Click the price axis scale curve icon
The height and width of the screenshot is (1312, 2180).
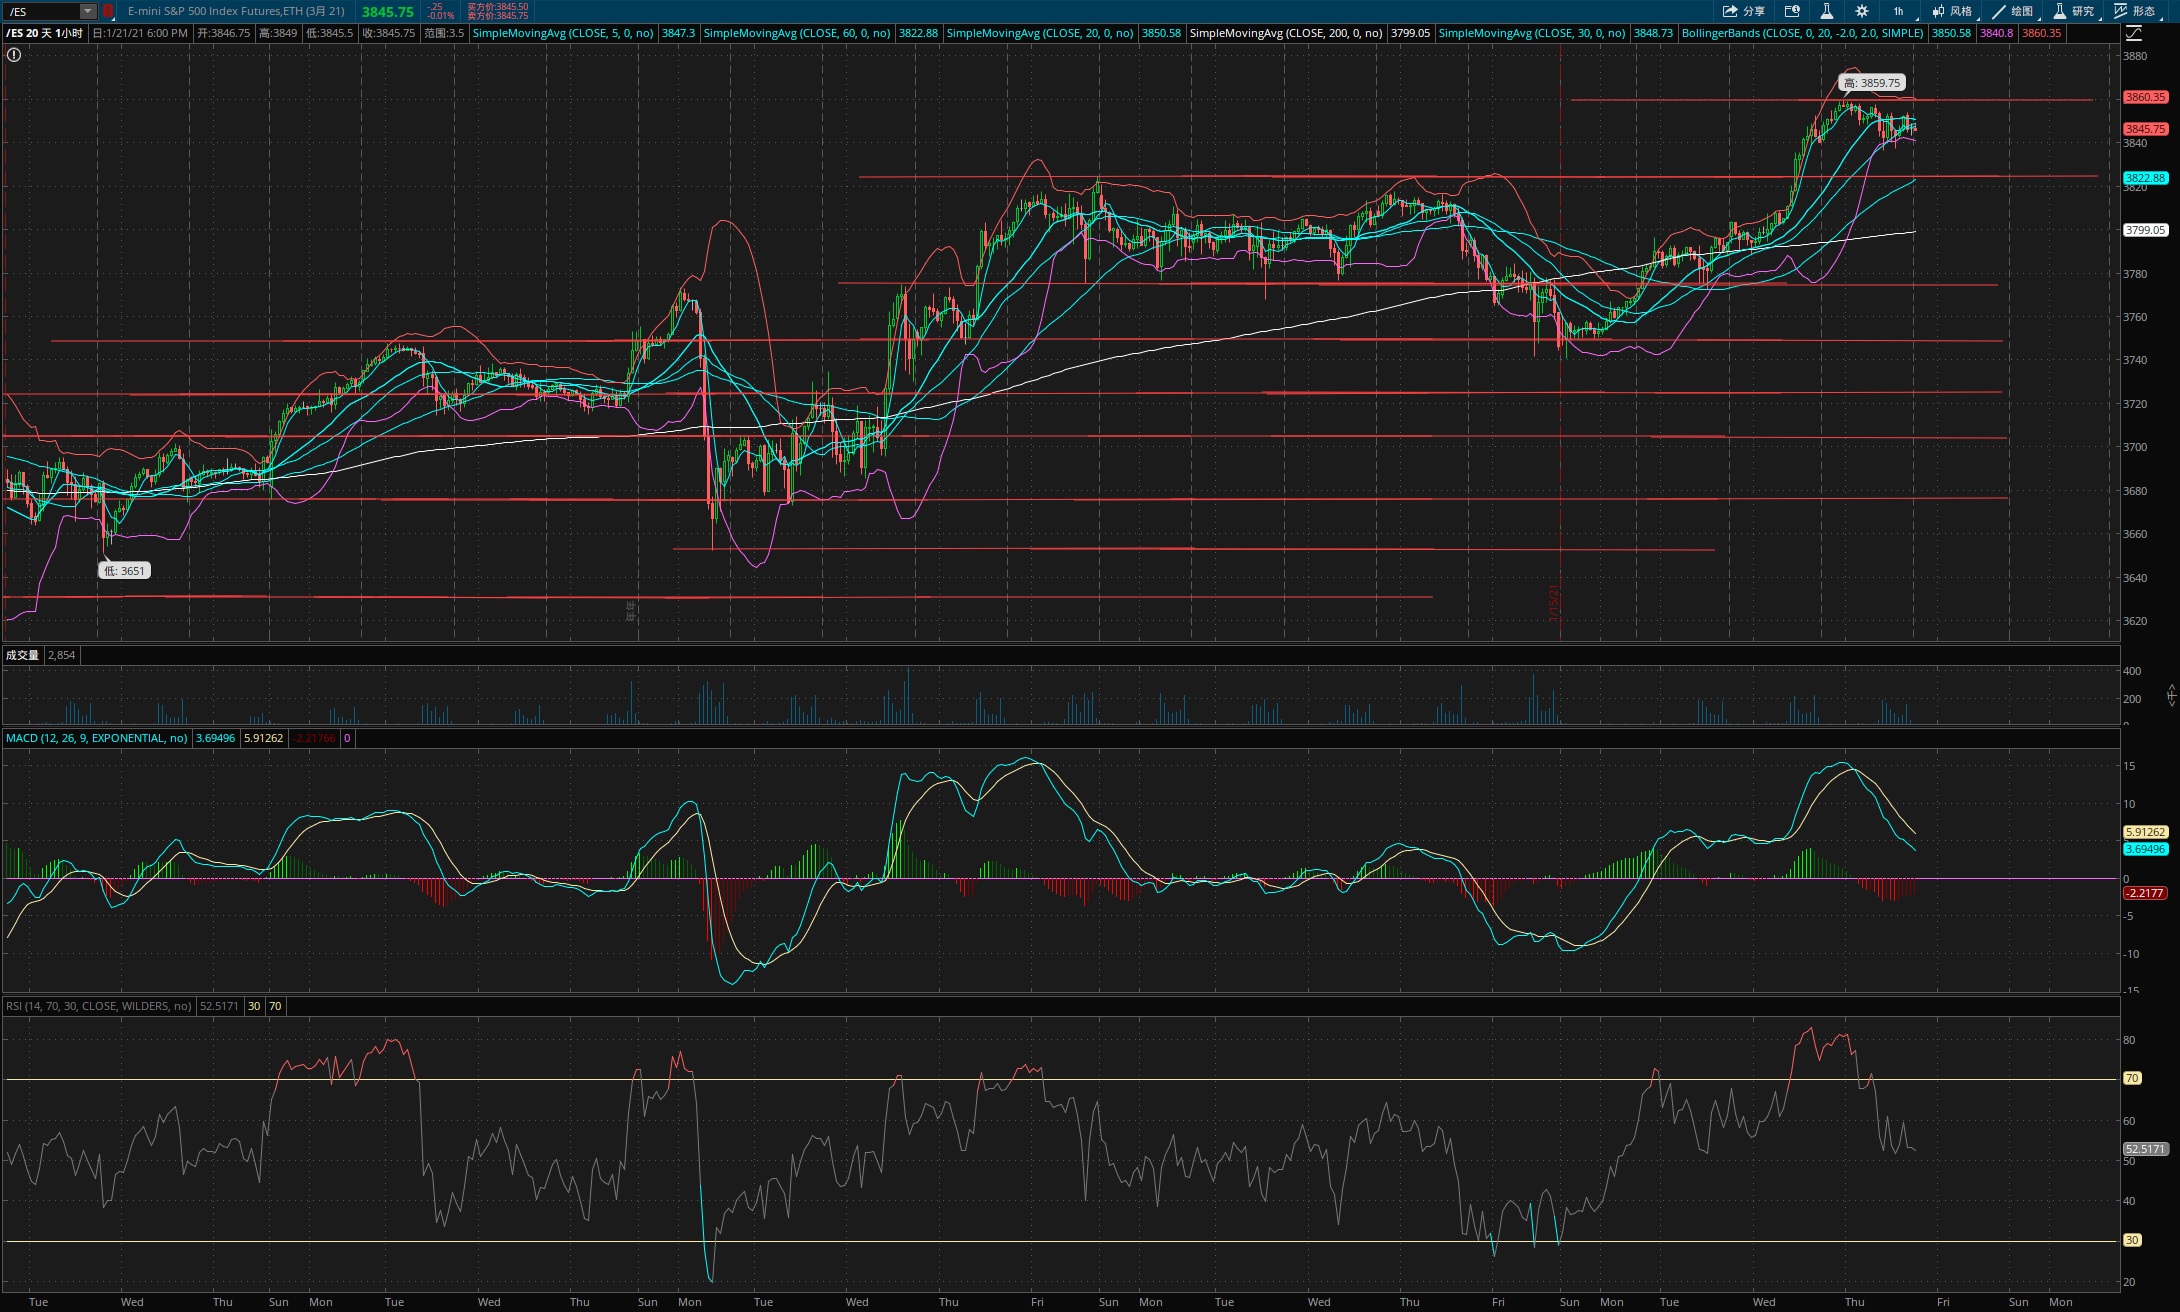(2133, 33)
